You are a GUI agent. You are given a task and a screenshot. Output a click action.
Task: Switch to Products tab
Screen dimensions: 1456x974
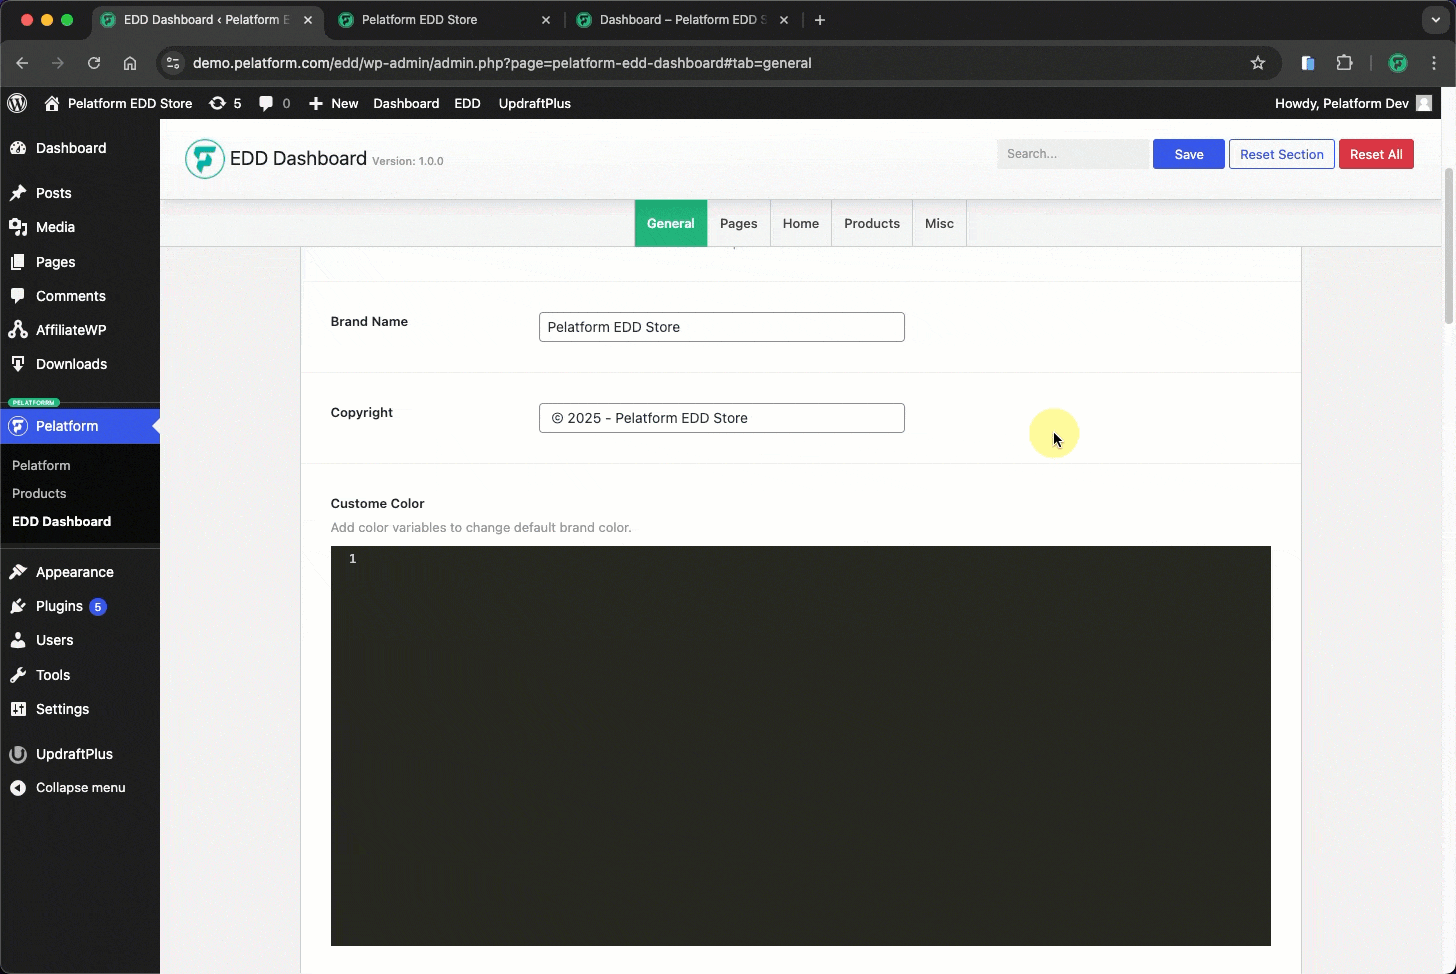872,223
